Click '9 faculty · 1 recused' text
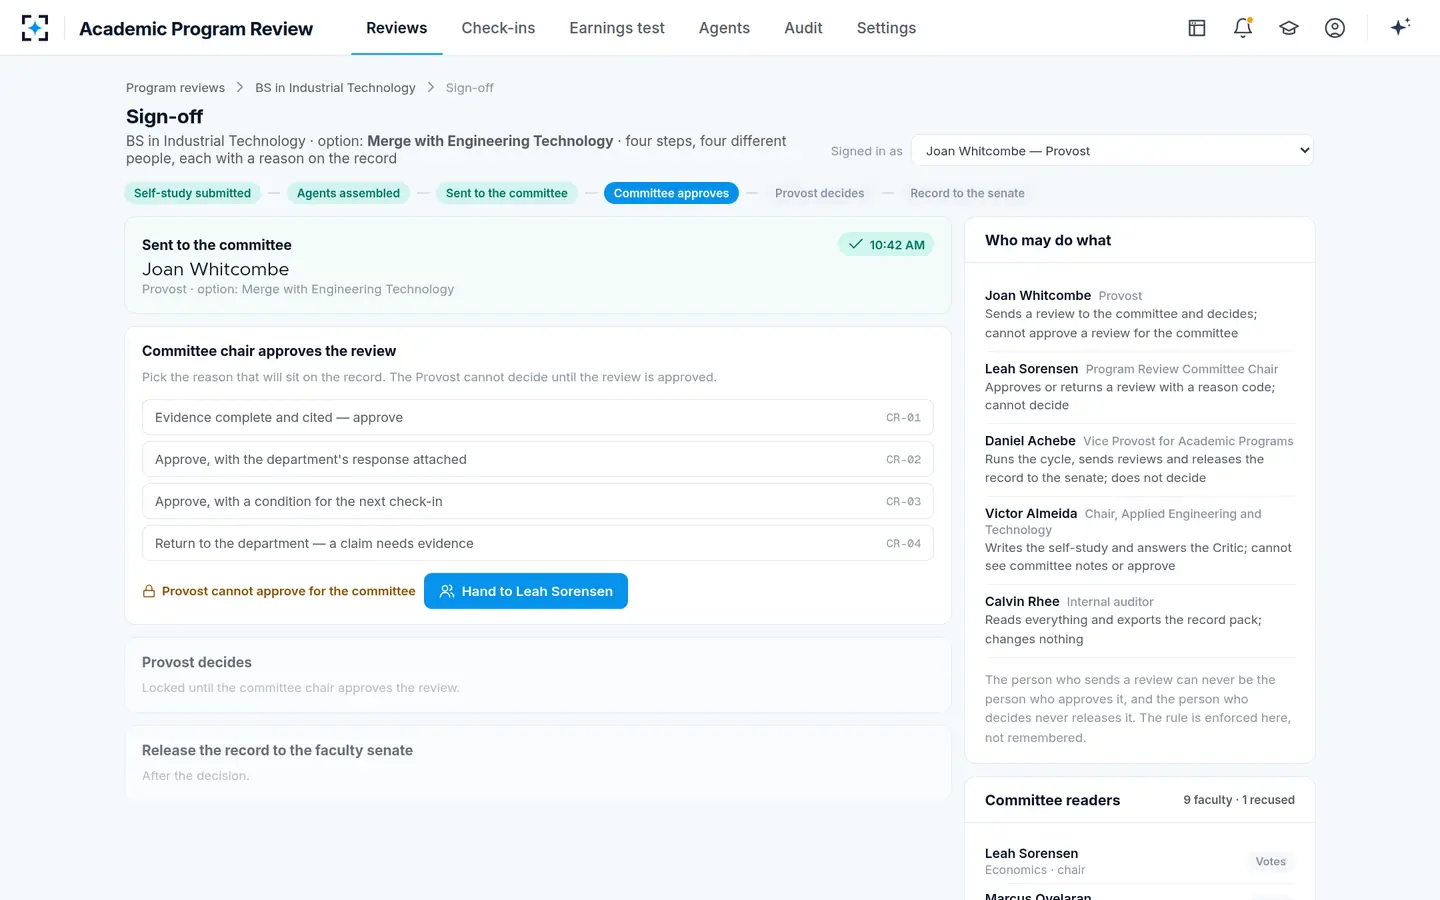Screen dimensions: 1440x900 click(1239, 800)
